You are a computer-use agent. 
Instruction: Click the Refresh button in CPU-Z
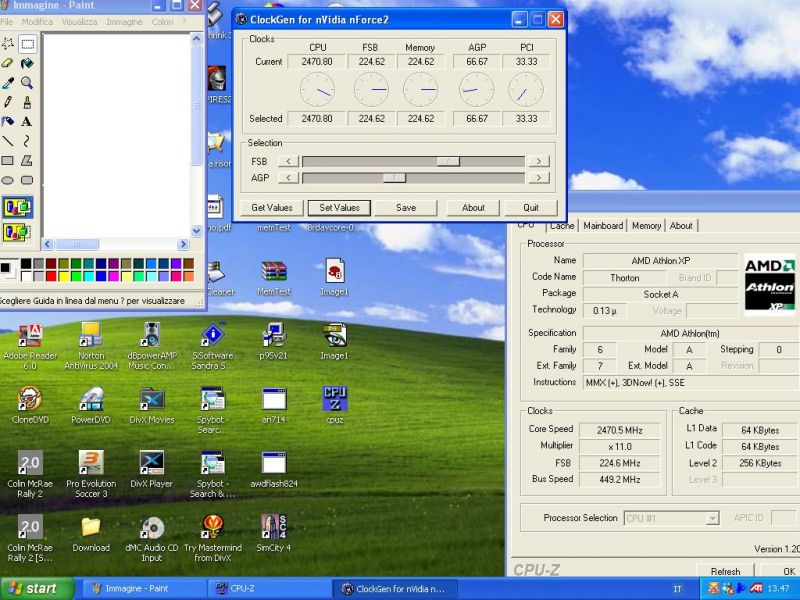pyautogui.click(x=725, y=571)
